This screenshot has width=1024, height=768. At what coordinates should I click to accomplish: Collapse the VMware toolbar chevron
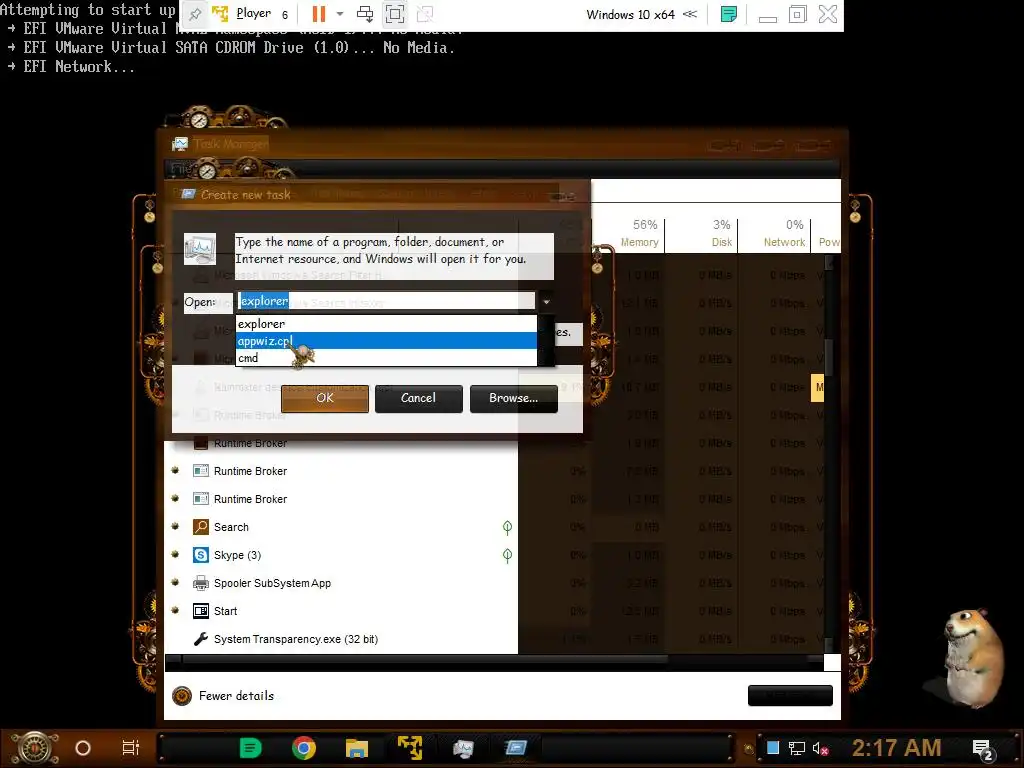[x=690, y=14]
